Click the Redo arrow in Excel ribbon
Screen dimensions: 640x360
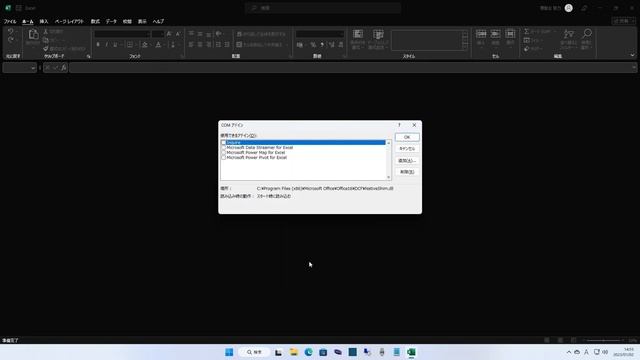pos(11,40)
